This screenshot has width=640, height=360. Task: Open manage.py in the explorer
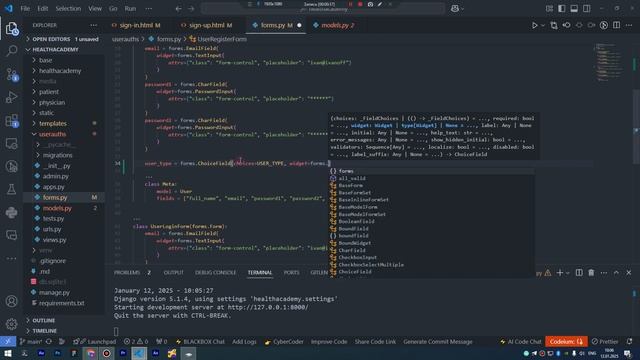coord(54,292)
